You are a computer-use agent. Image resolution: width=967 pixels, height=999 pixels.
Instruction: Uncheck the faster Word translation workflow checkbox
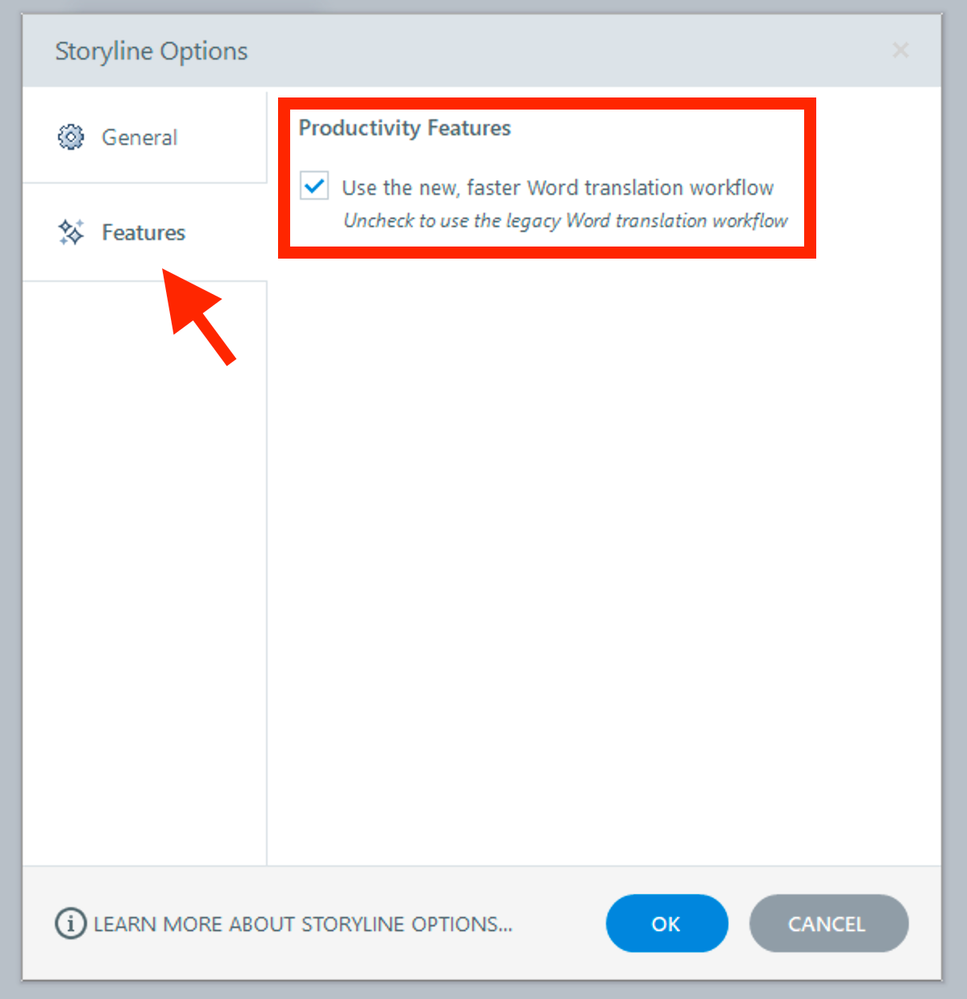[314, 187]
